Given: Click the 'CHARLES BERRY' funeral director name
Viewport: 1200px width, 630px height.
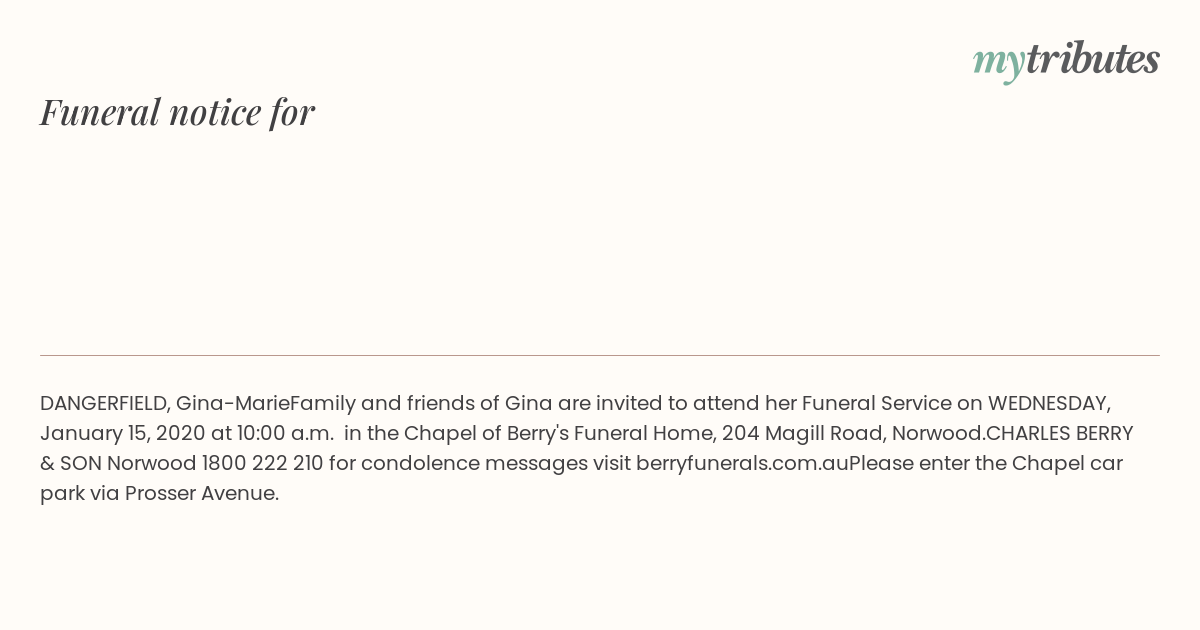Looking at the screenshot, I should pos(1059,434).
